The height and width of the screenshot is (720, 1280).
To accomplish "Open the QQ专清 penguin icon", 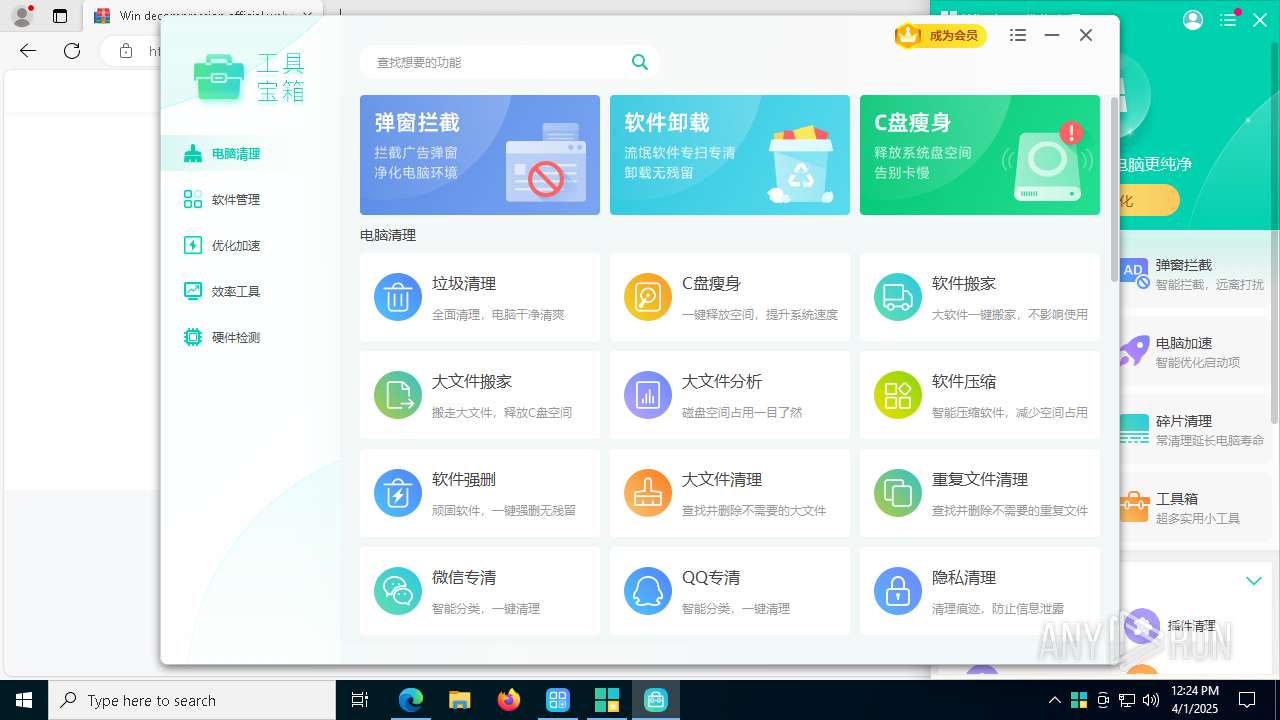I will pyautogui.click(x=648, y=591).
